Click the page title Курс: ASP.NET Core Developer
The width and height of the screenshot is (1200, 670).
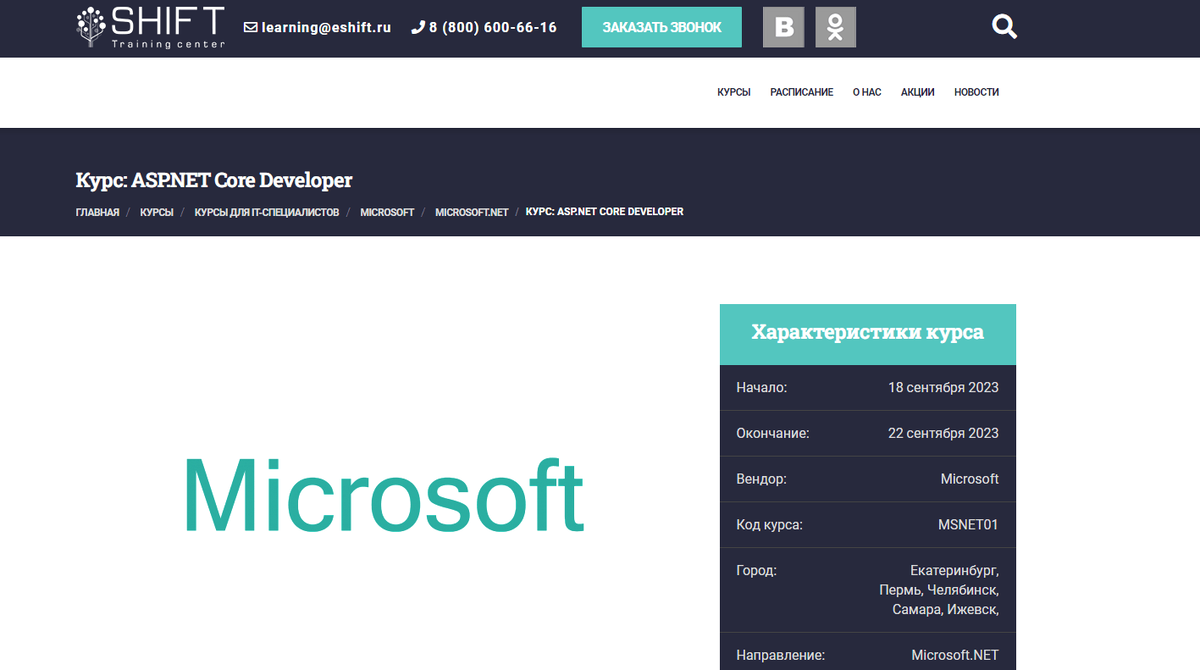point(214,181)
